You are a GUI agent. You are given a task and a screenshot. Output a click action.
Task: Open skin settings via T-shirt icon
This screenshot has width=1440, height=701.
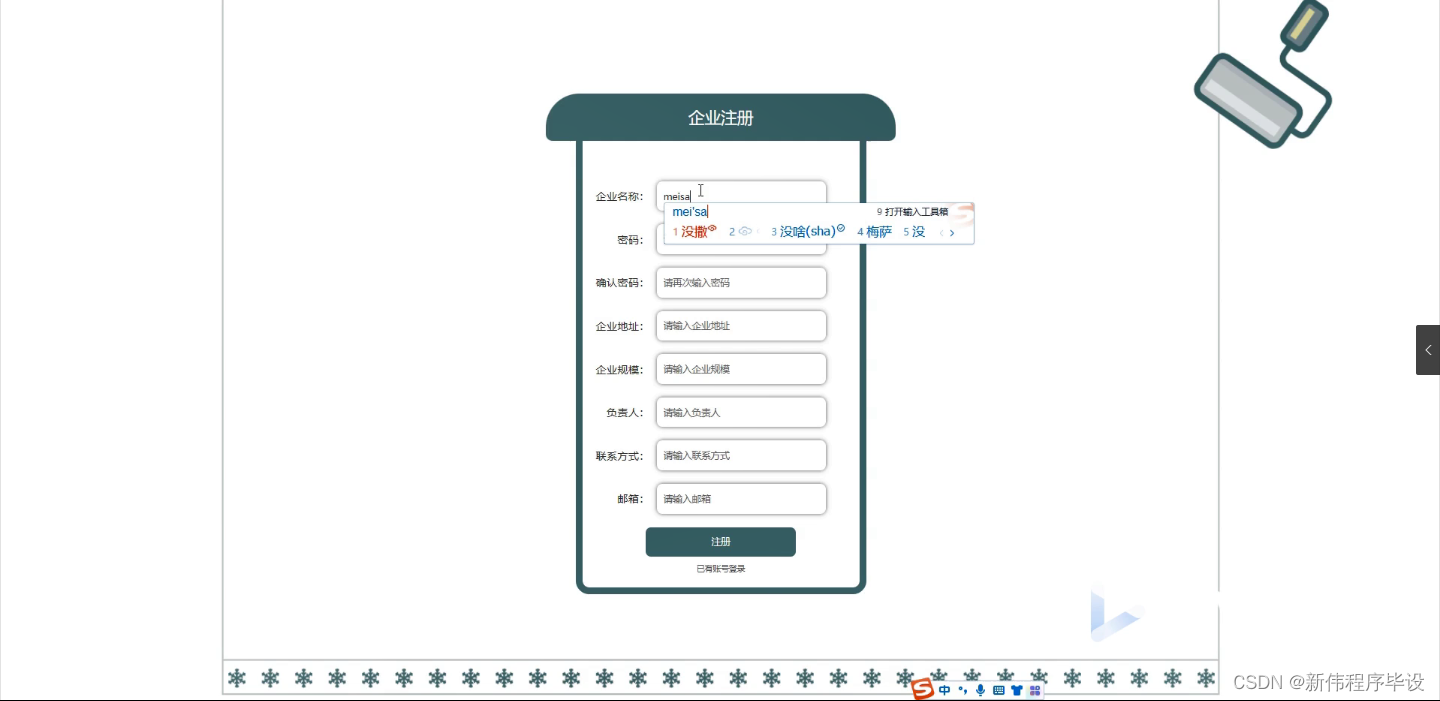pyautogui.click(x=1017, y=690)
